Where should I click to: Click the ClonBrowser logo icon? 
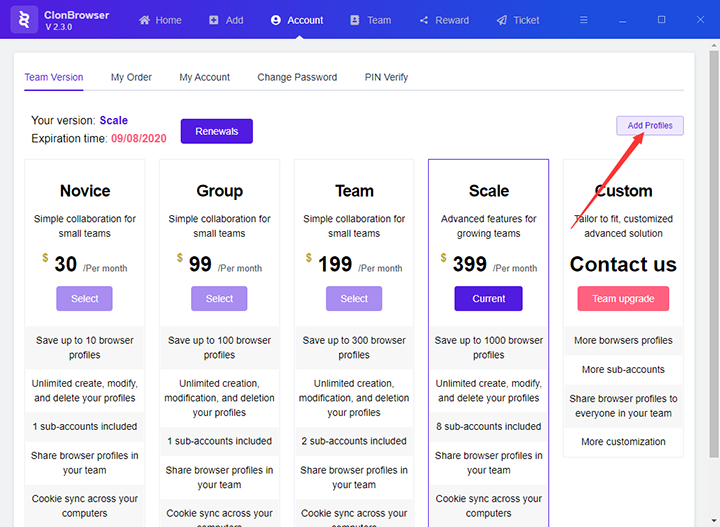pos(24,20)
